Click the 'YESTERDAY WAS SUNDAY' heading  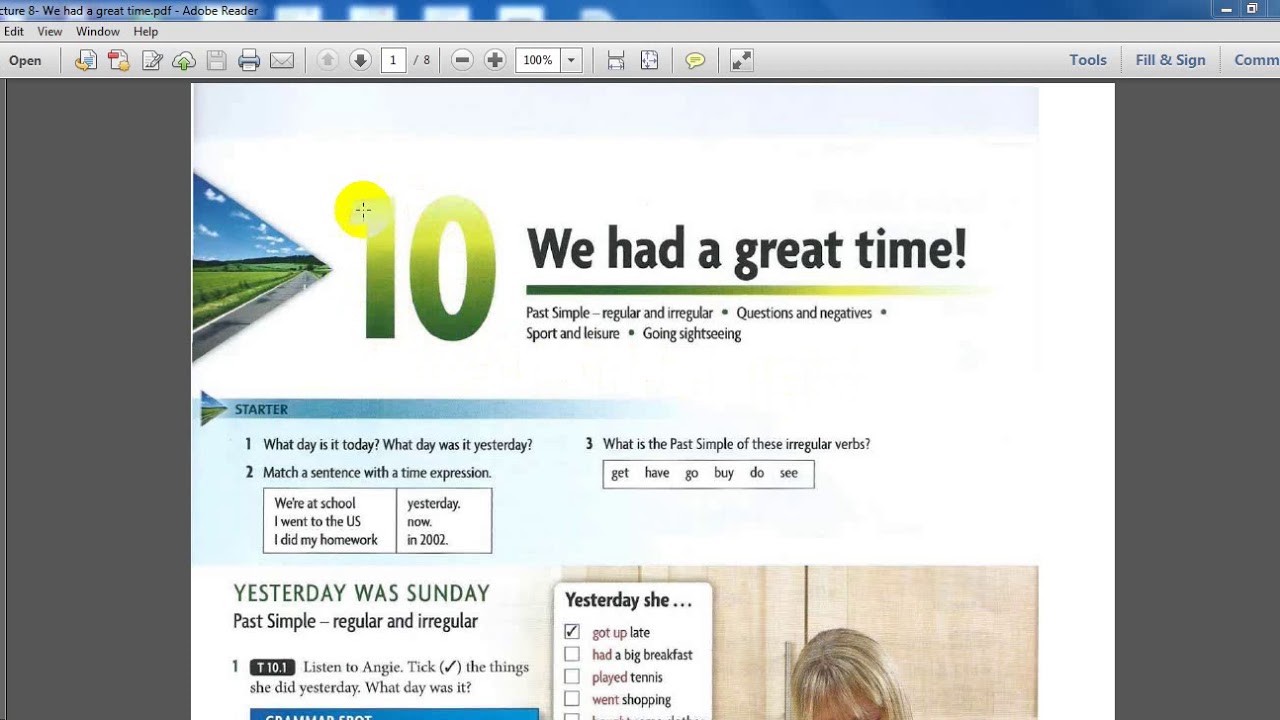362,593
